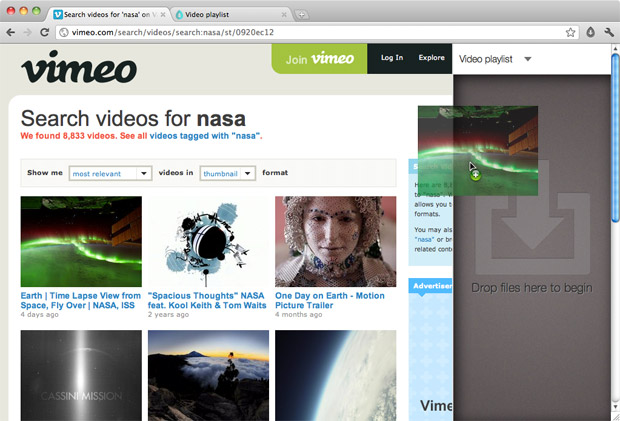620x421 pixels.
Task: Click the browser forward arrow
Action: click(28, 32)
